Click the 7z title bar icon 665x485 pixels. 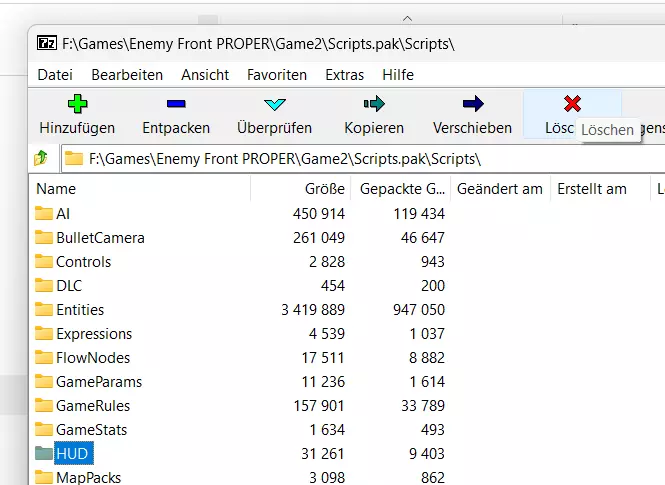47,43
